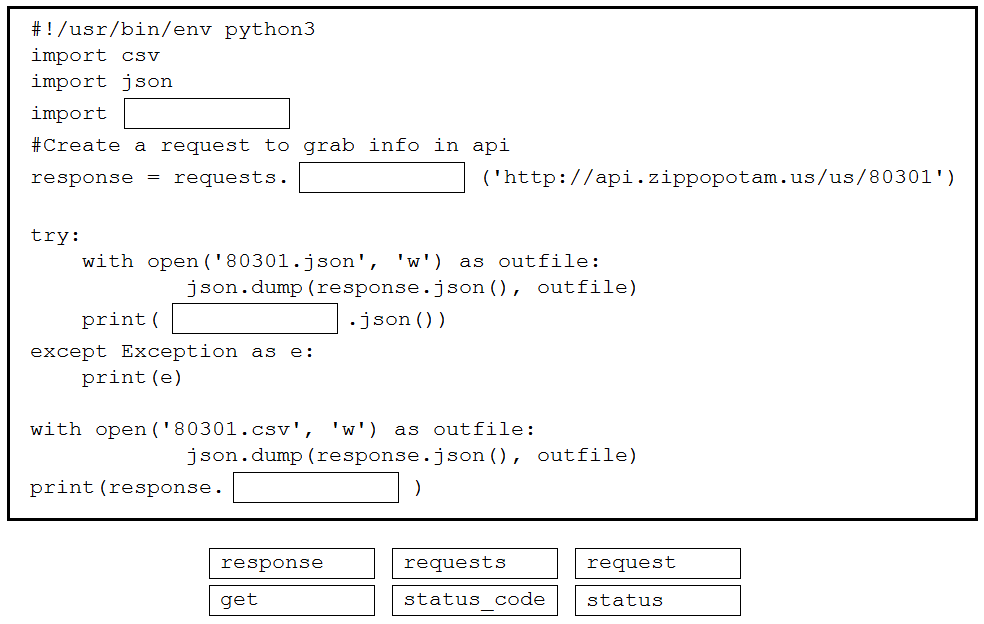Click the 'try:' keyword line
This screenshot has width=984, height=624.
(x=55, y=236)
